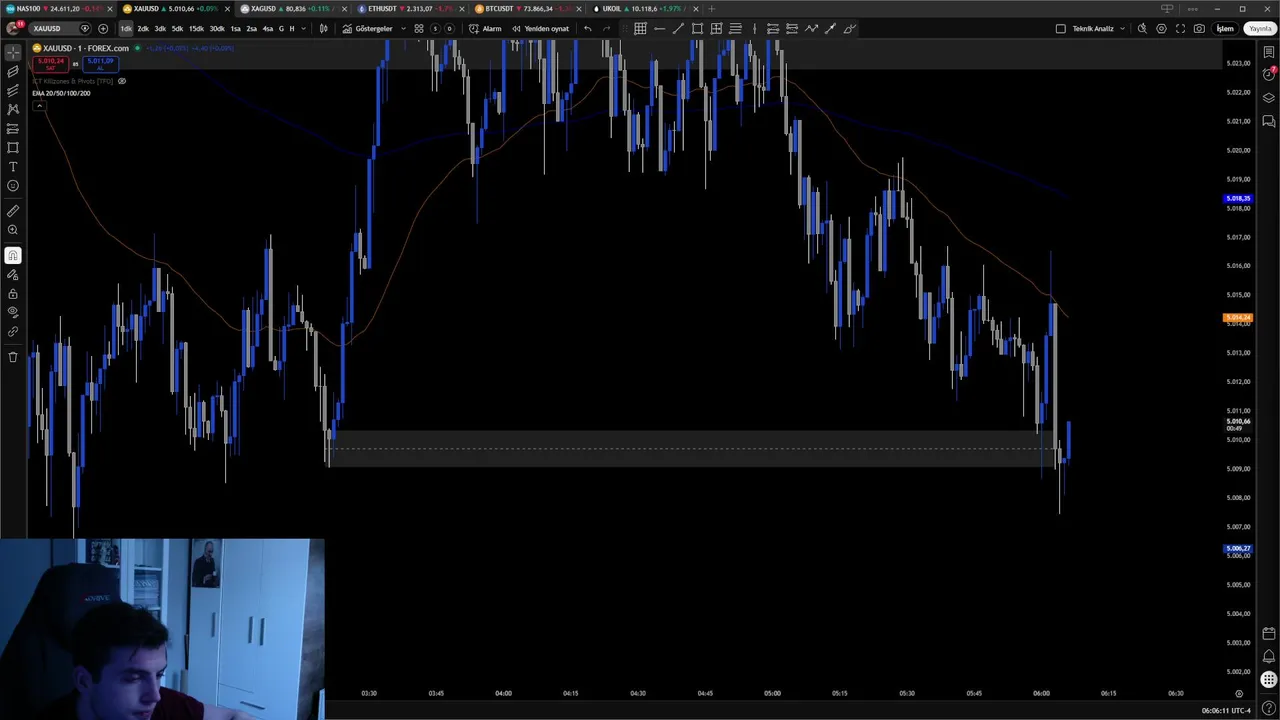Viewport: 1280px width, 720px height.
Task: Add symbol with compare plus icon
Action: tap(103, 28)
